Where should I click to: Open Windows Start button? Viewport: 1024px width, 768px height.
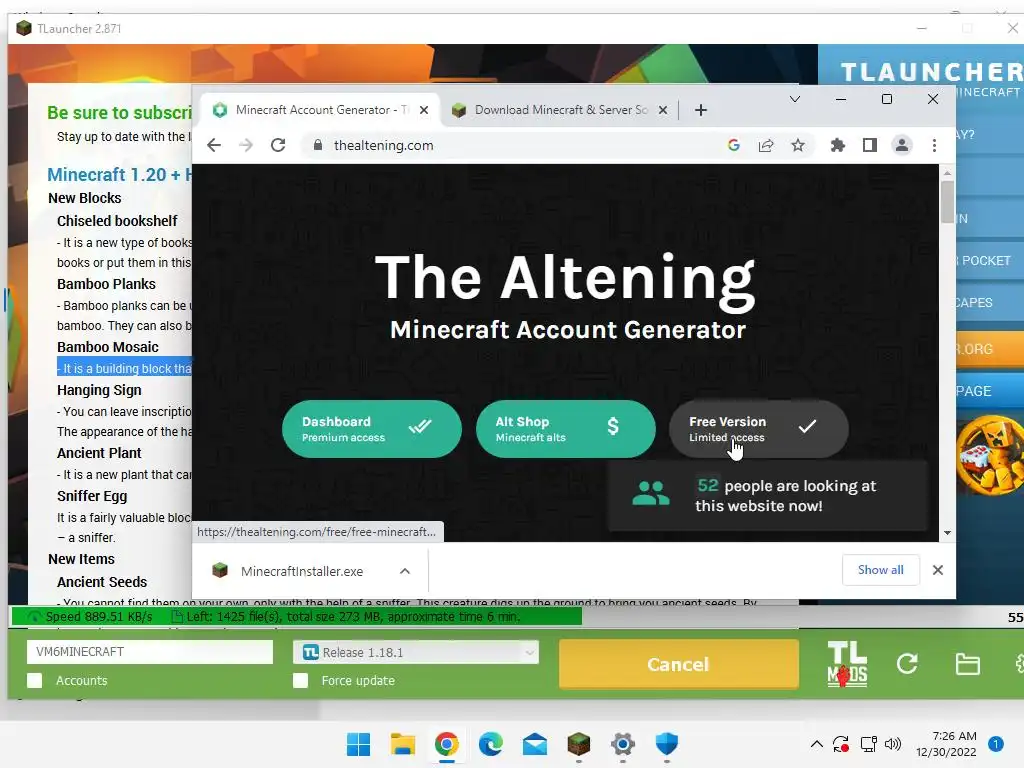tap(358, 744)
